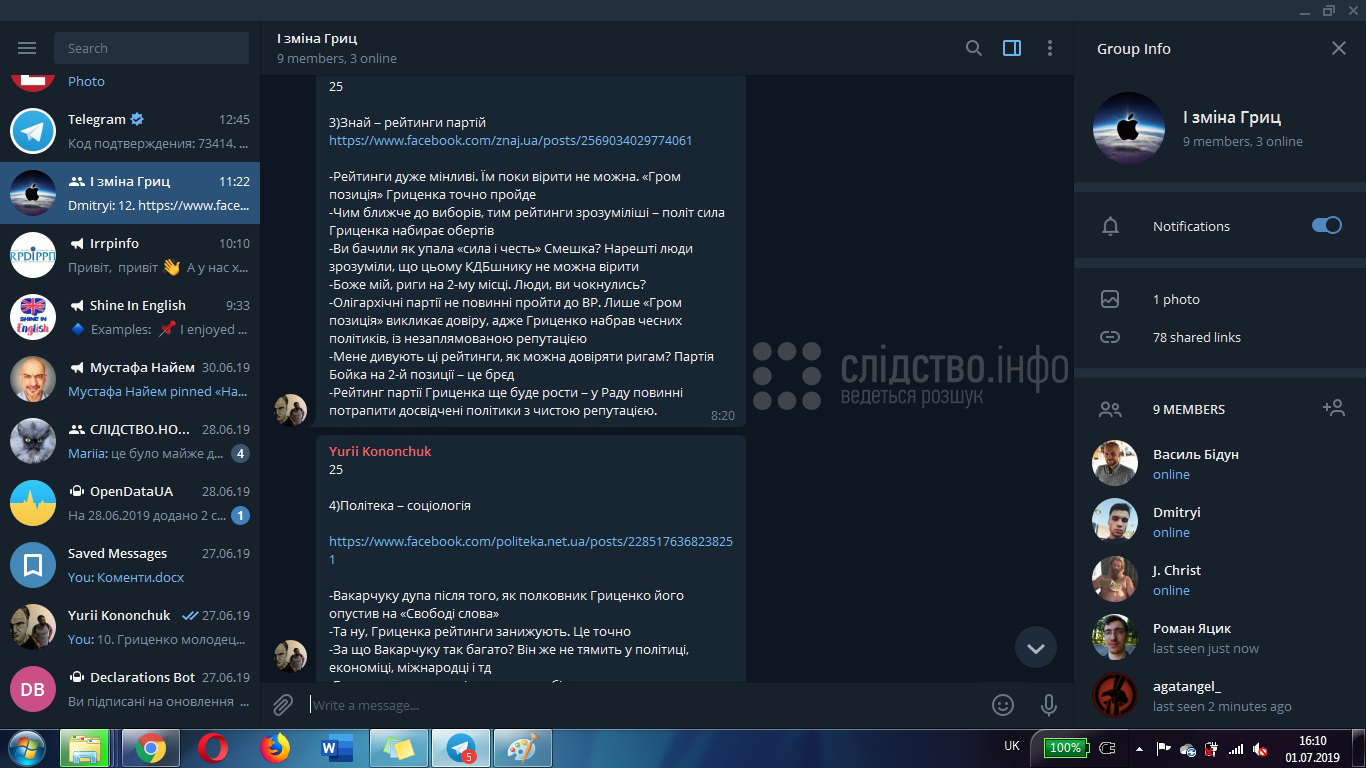Open the facebook.com/znaj.ua post link
Screen dimensions: 1366x768
[x=510, y=140]
